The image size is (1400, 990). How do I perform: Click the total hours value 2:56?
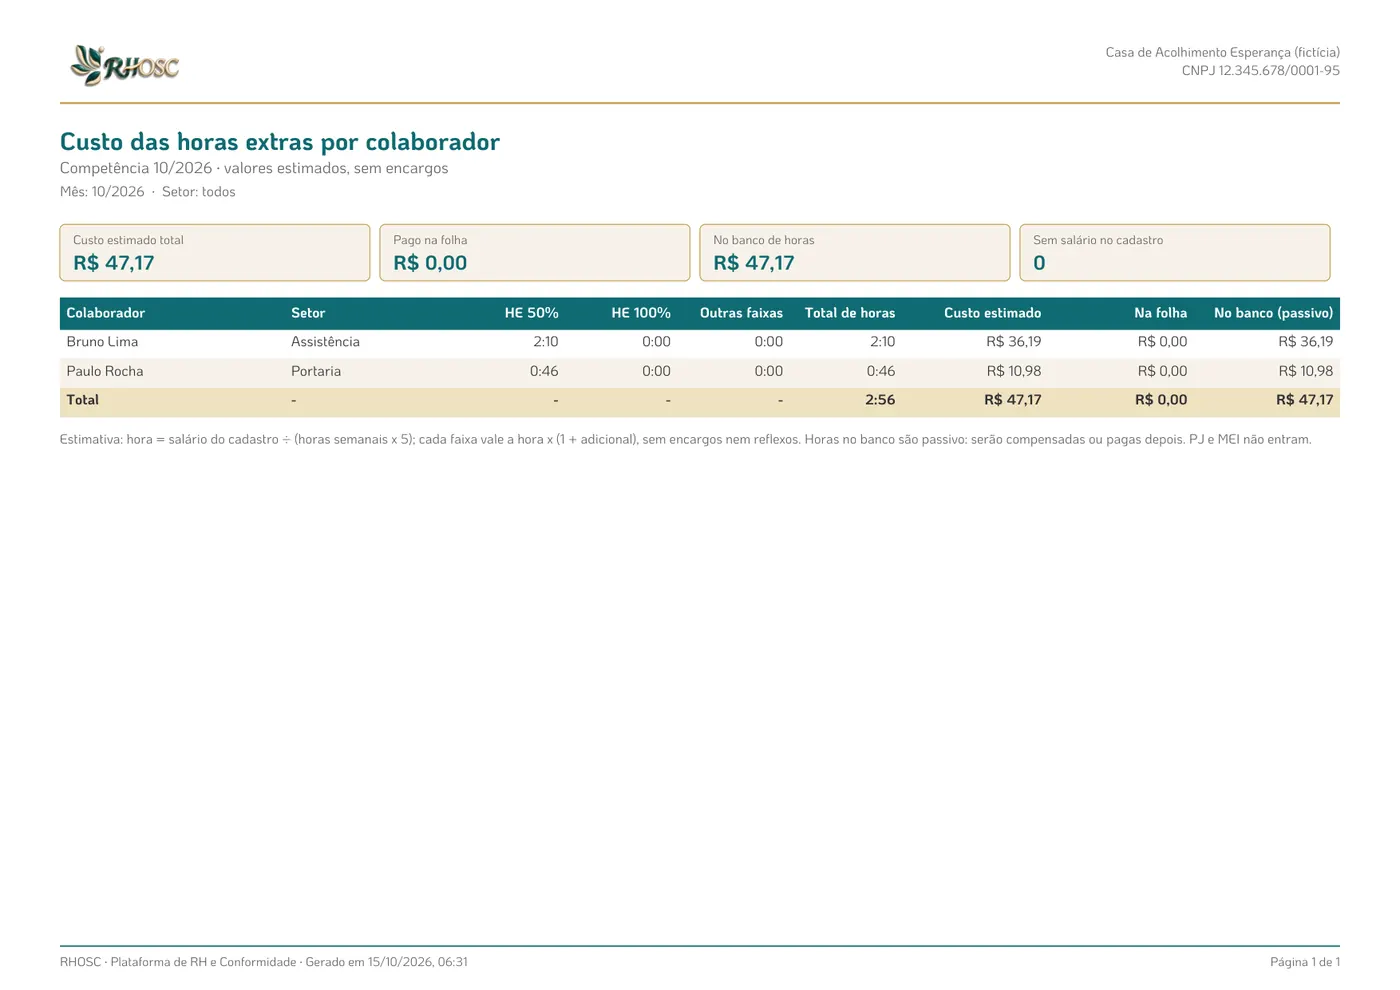click(880, 400)
